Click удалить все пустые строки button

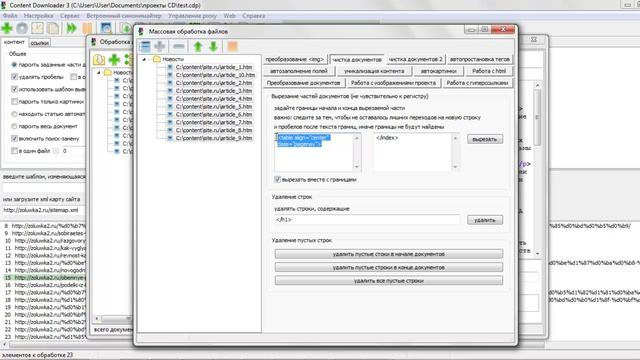tap(389, 281)
